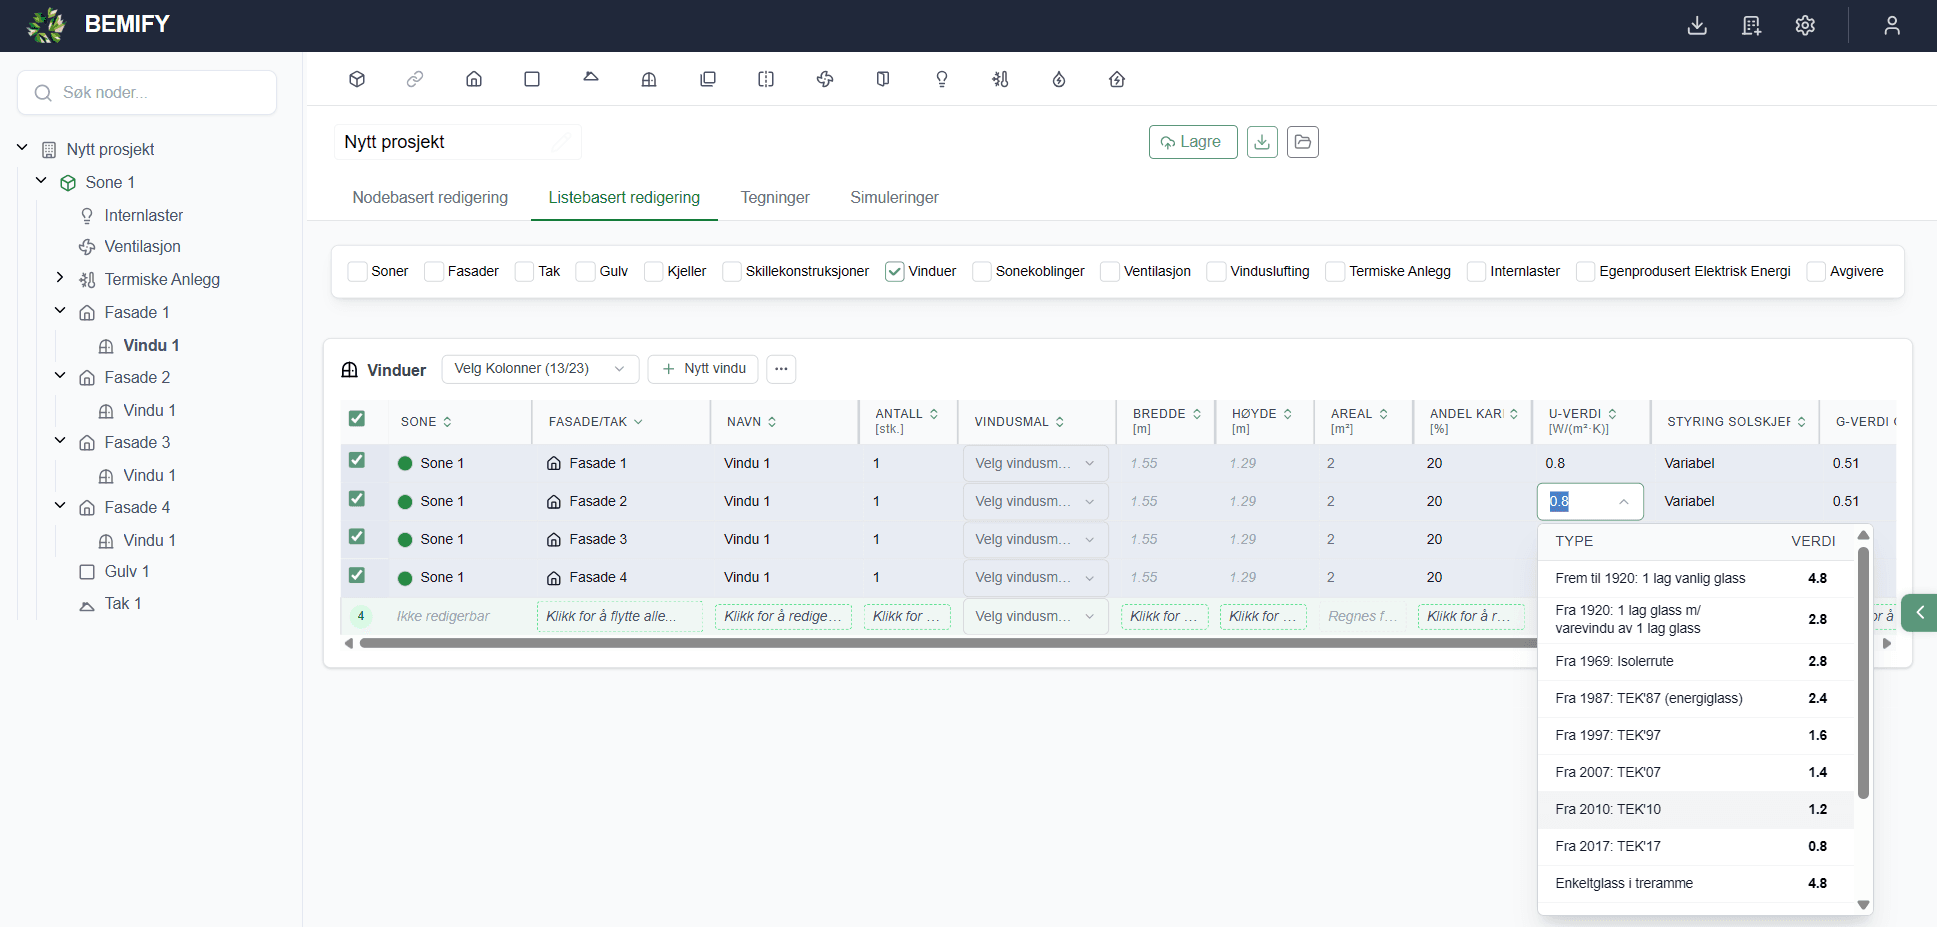Expand the green side panel arrow button
1937x927 pixels.
[x=1919, y=613]
